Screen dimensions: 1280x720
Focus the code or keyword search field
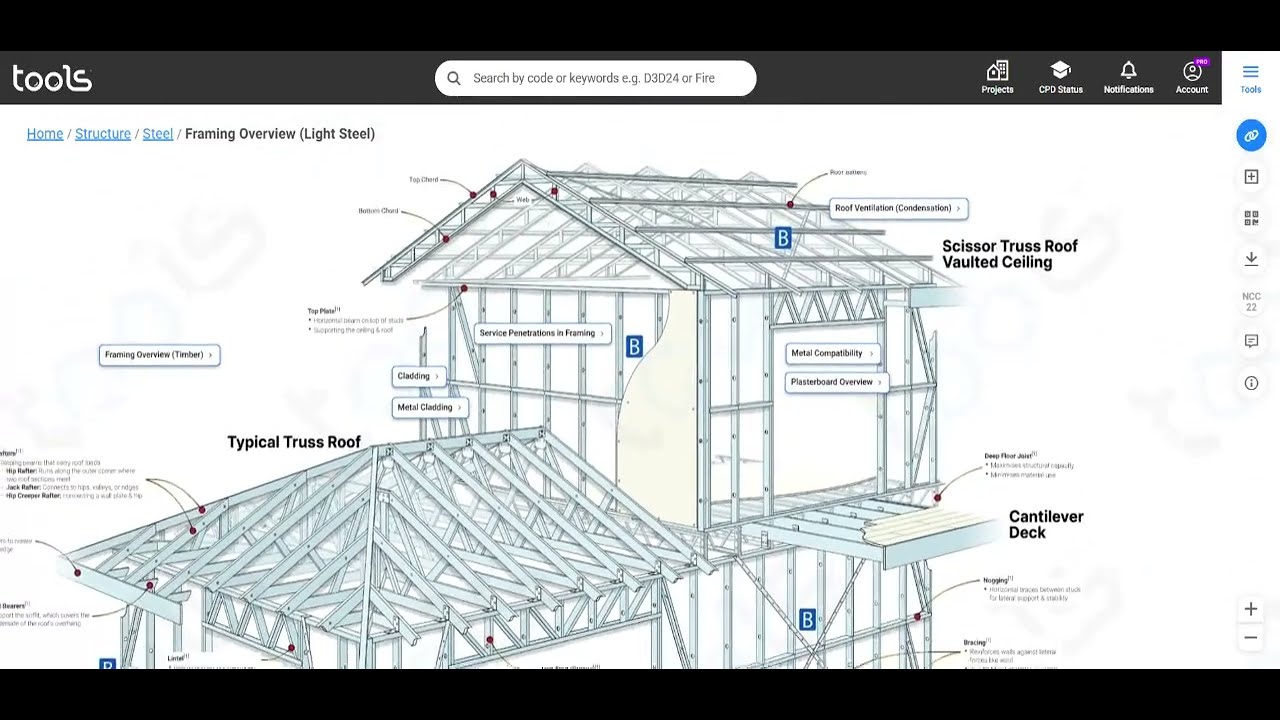(x=595, y=78)
